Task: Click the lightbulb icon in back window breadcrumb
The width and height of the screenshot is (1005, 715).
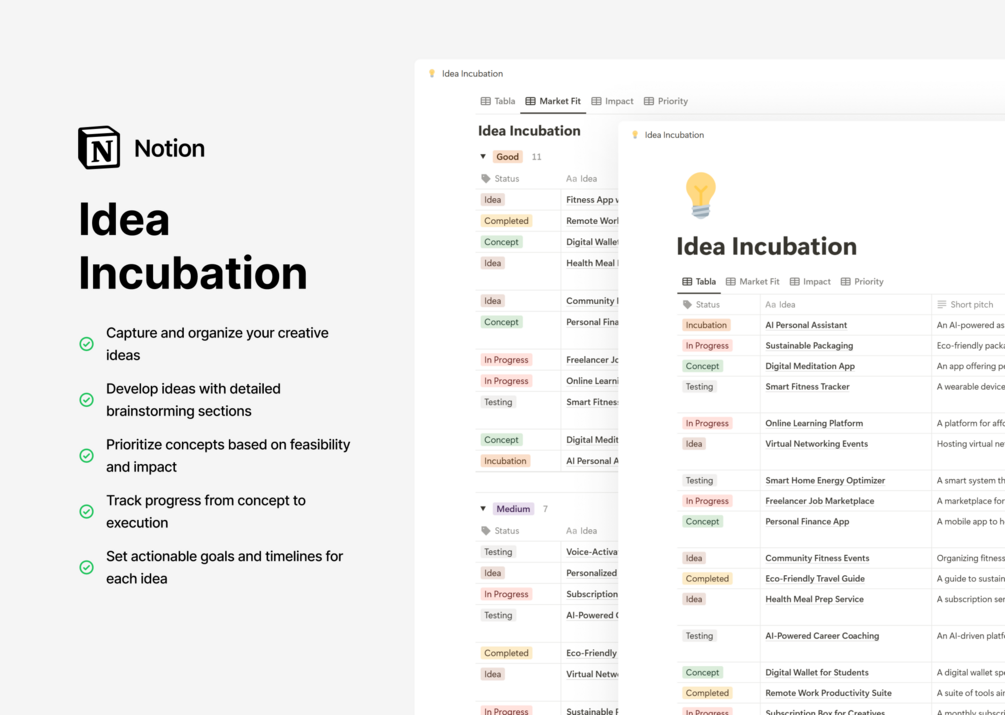Action: click(432, 74)
